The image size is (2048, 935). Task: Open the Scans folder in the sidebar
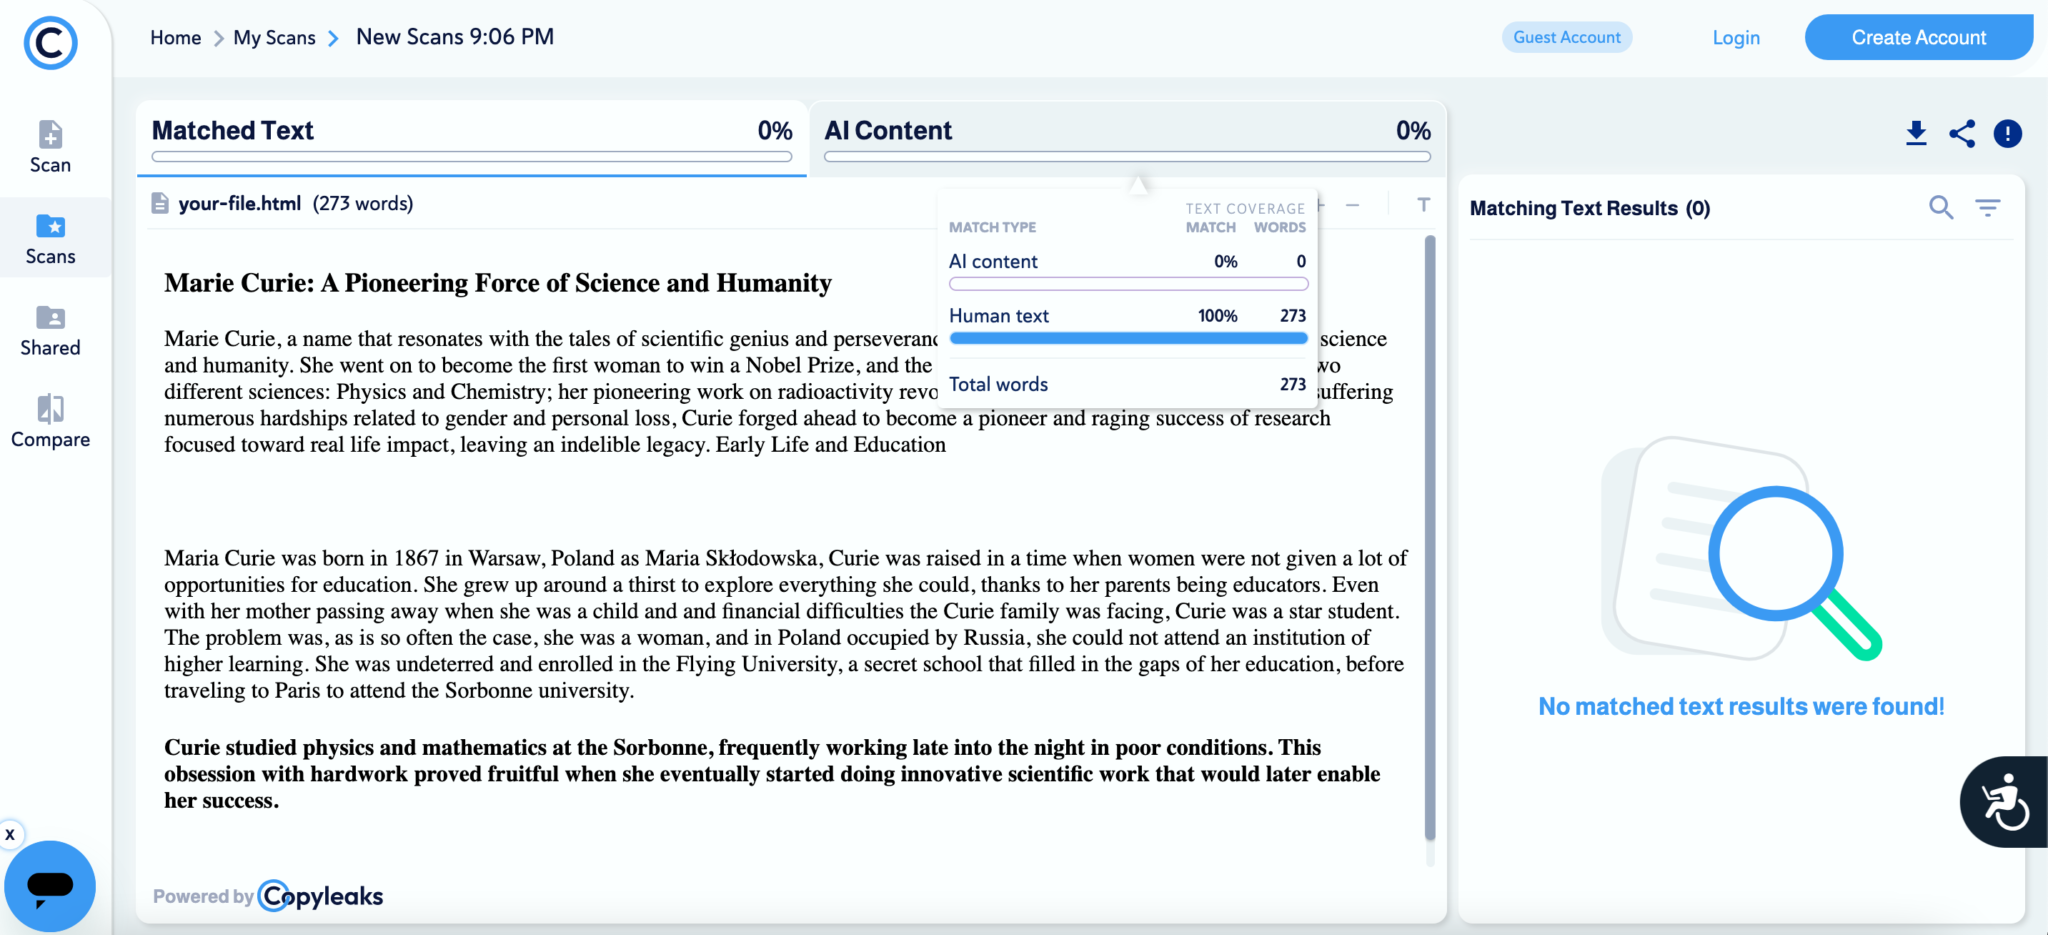pyautogui.click(x=50, y=239)
